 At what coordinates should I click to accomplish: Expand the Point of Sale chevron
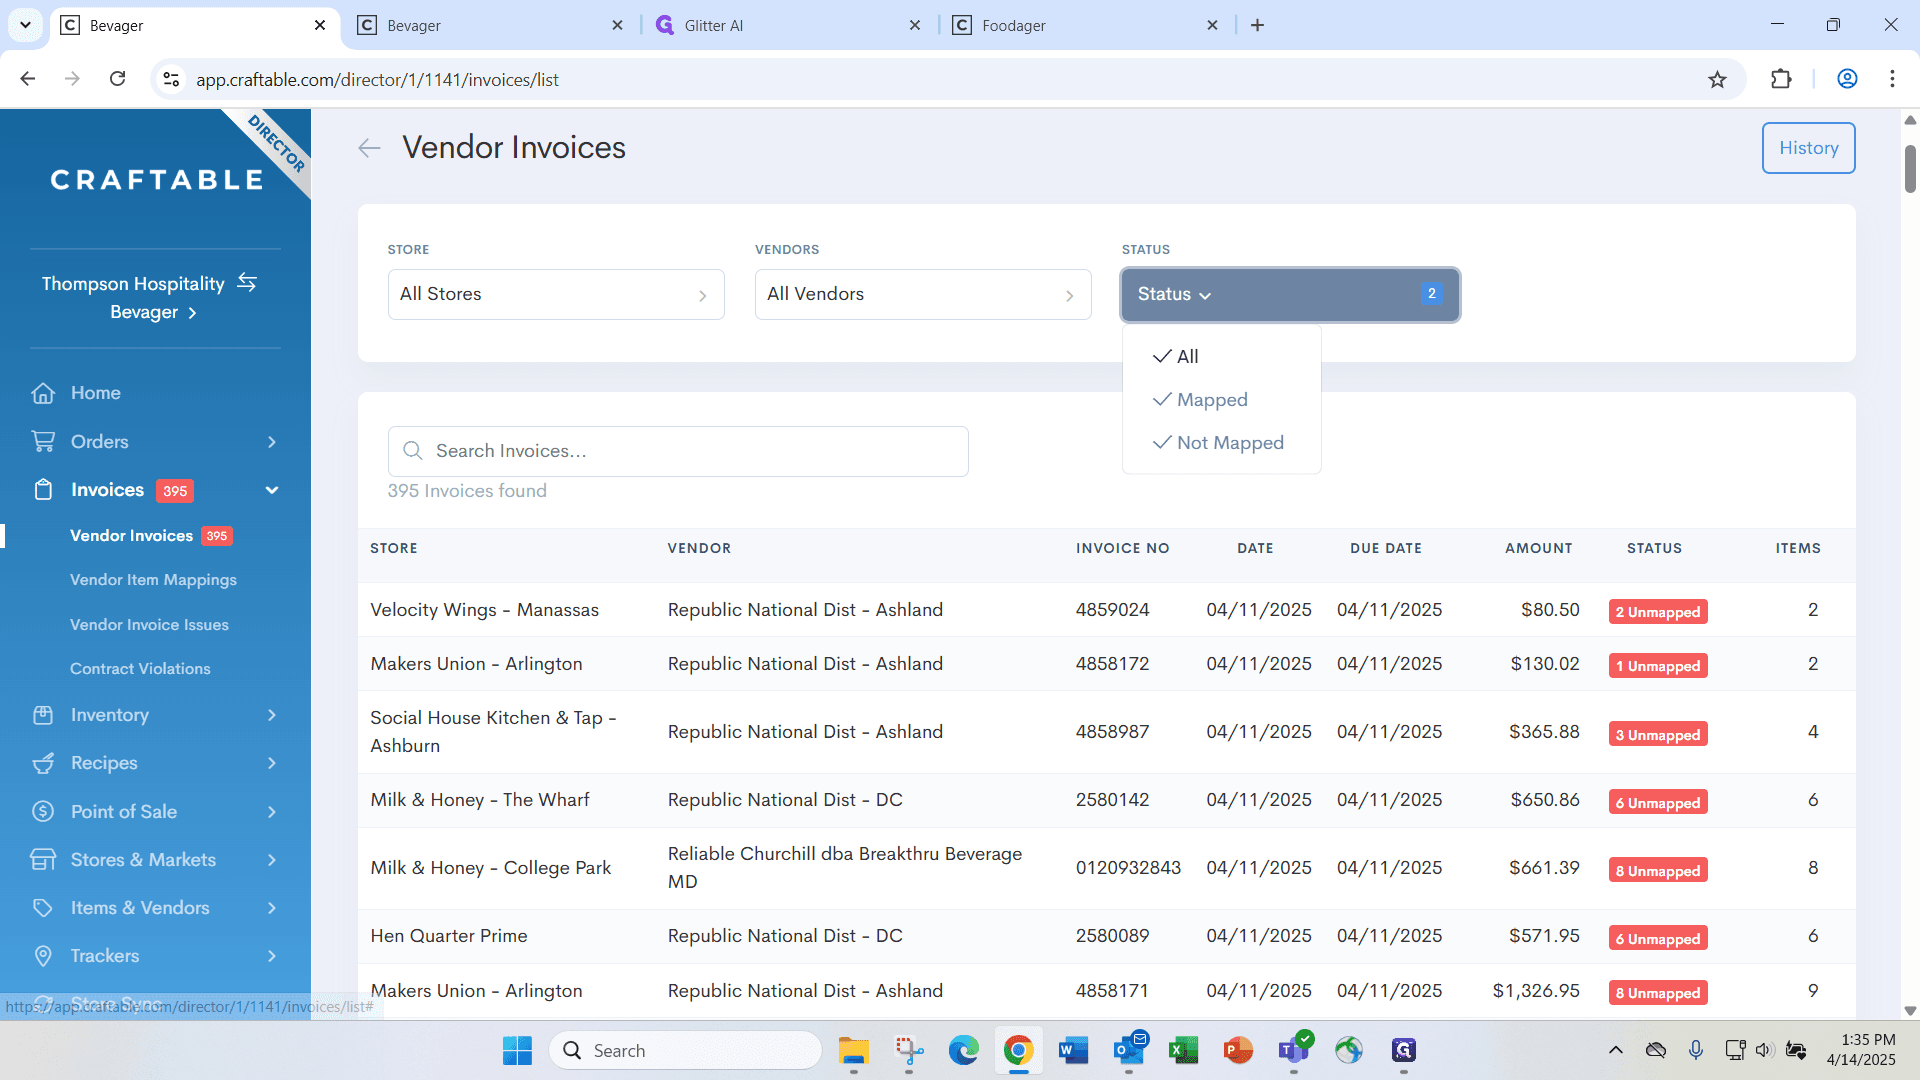272,812
